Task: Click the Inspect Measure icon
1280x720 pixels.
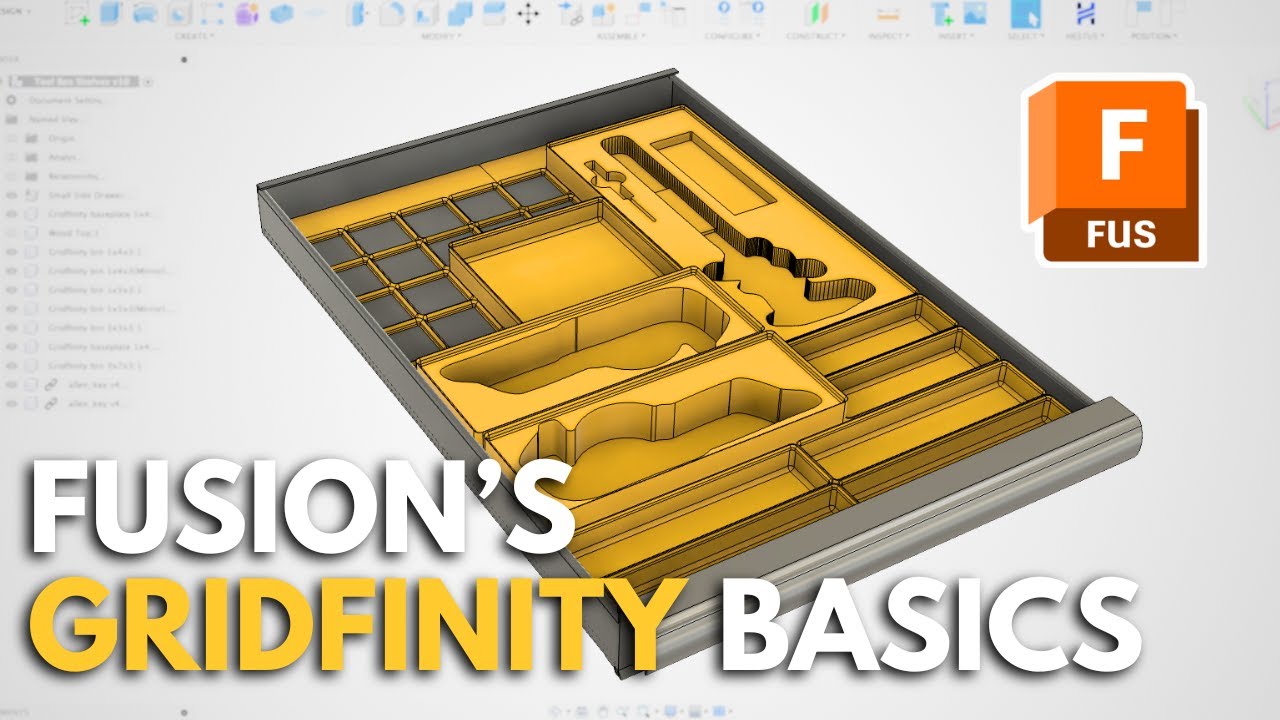Action: point(887,13)
